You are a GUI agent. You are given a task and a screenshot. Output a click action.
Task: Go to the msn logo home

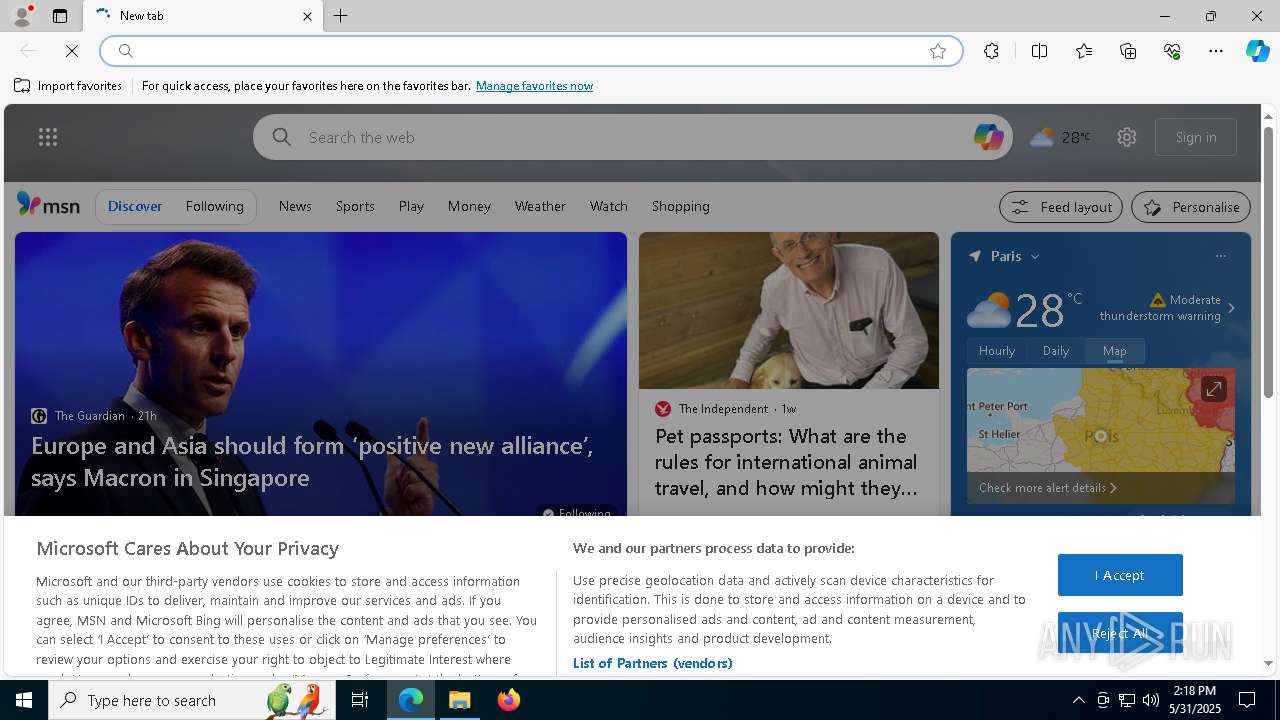48,205
